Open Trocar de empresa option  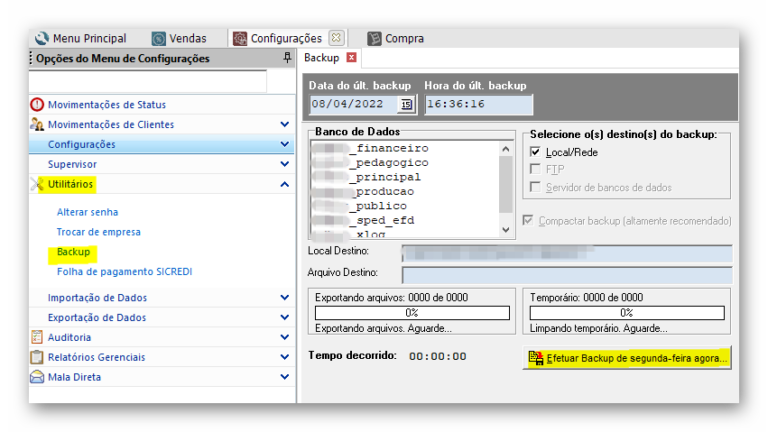tap(98, 232)
